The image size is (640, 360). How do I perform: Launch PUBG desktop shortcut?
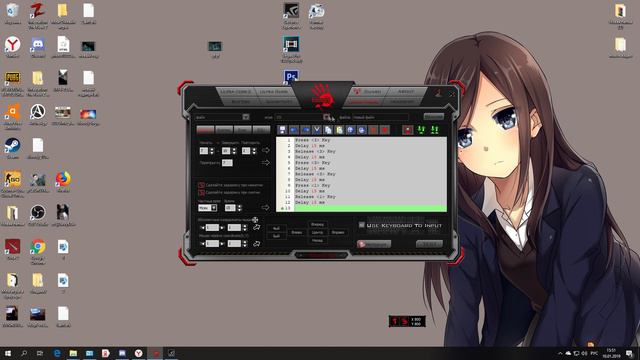pyautogui.click(x=13, y=84)
